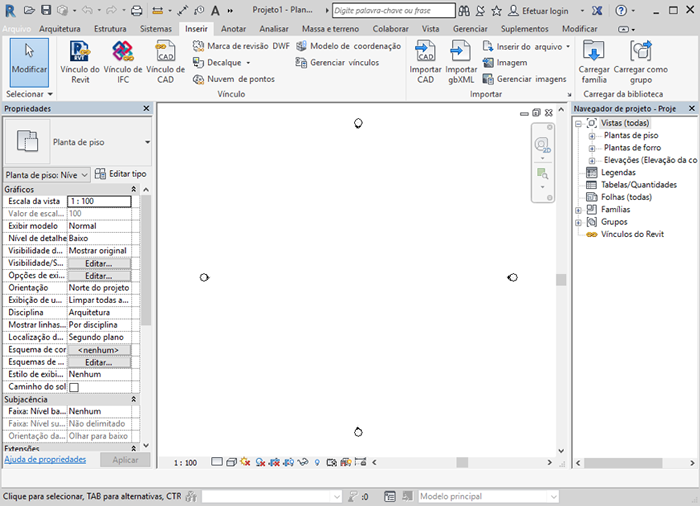The width and height of the screenshot is (700, 506).
Task: Expand the Famílias tree node
Action: (x=579, y=210)
